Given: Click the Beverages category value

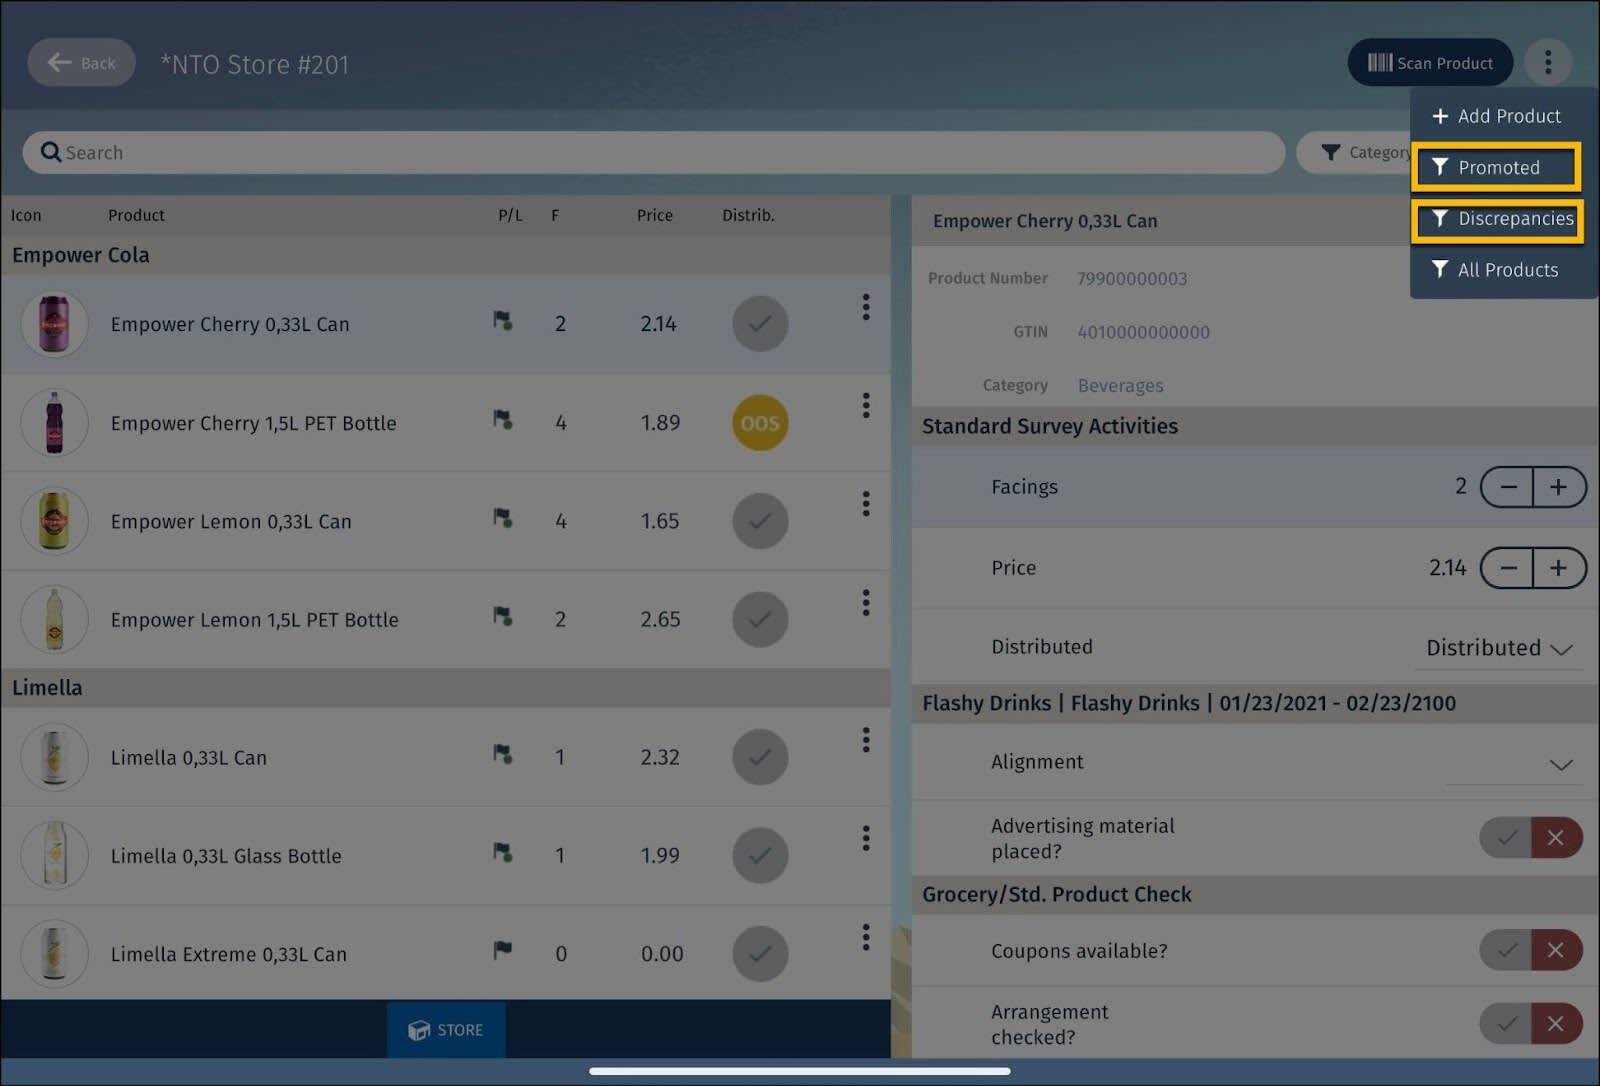Looking at the screenshot, I should (x=1120, y=386).
